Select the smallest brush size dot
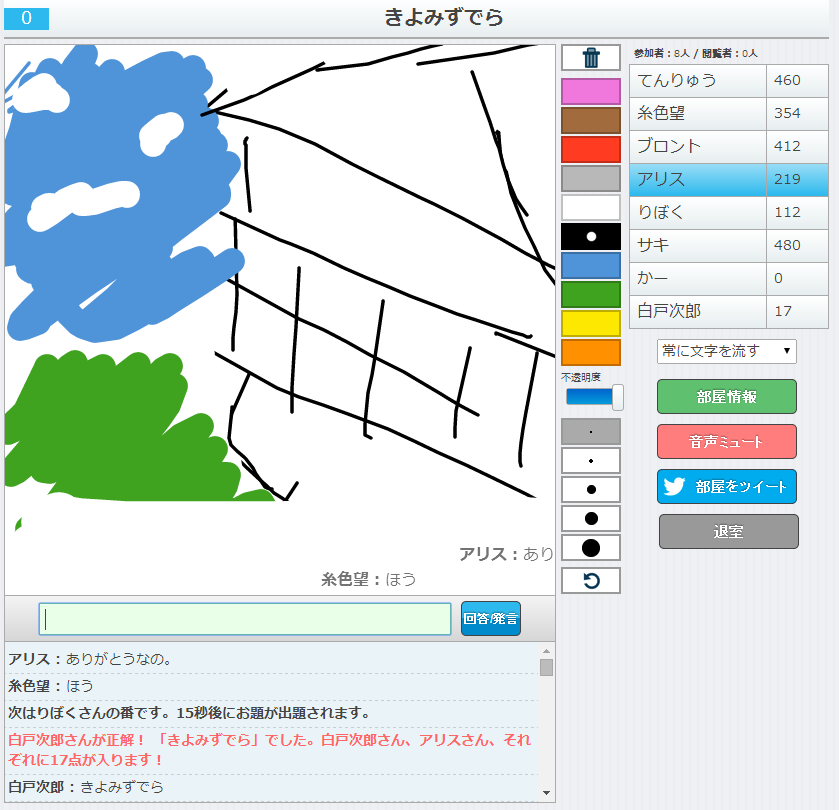The width and height of the screenshot is (839, 810). (591, 432)
